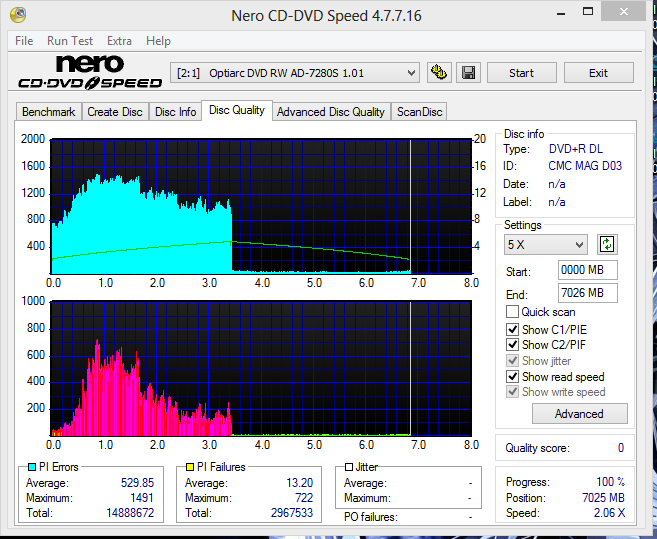
Task: Click the Start position field 0000 MB
Action: coord(587,270)
